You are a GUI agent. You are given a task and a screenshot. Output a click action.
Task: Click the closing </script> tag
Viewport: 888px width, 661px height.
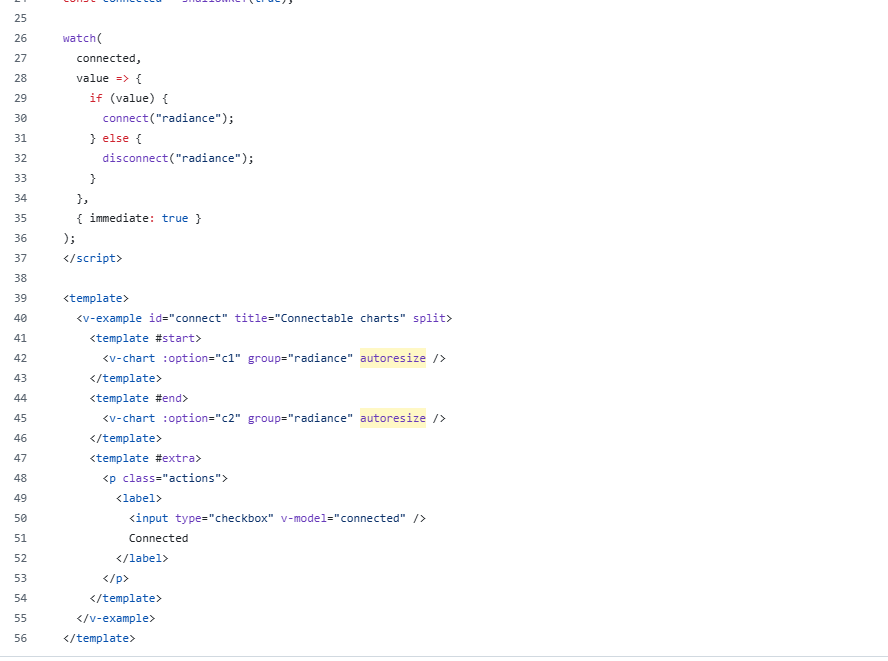click(92, 258)
